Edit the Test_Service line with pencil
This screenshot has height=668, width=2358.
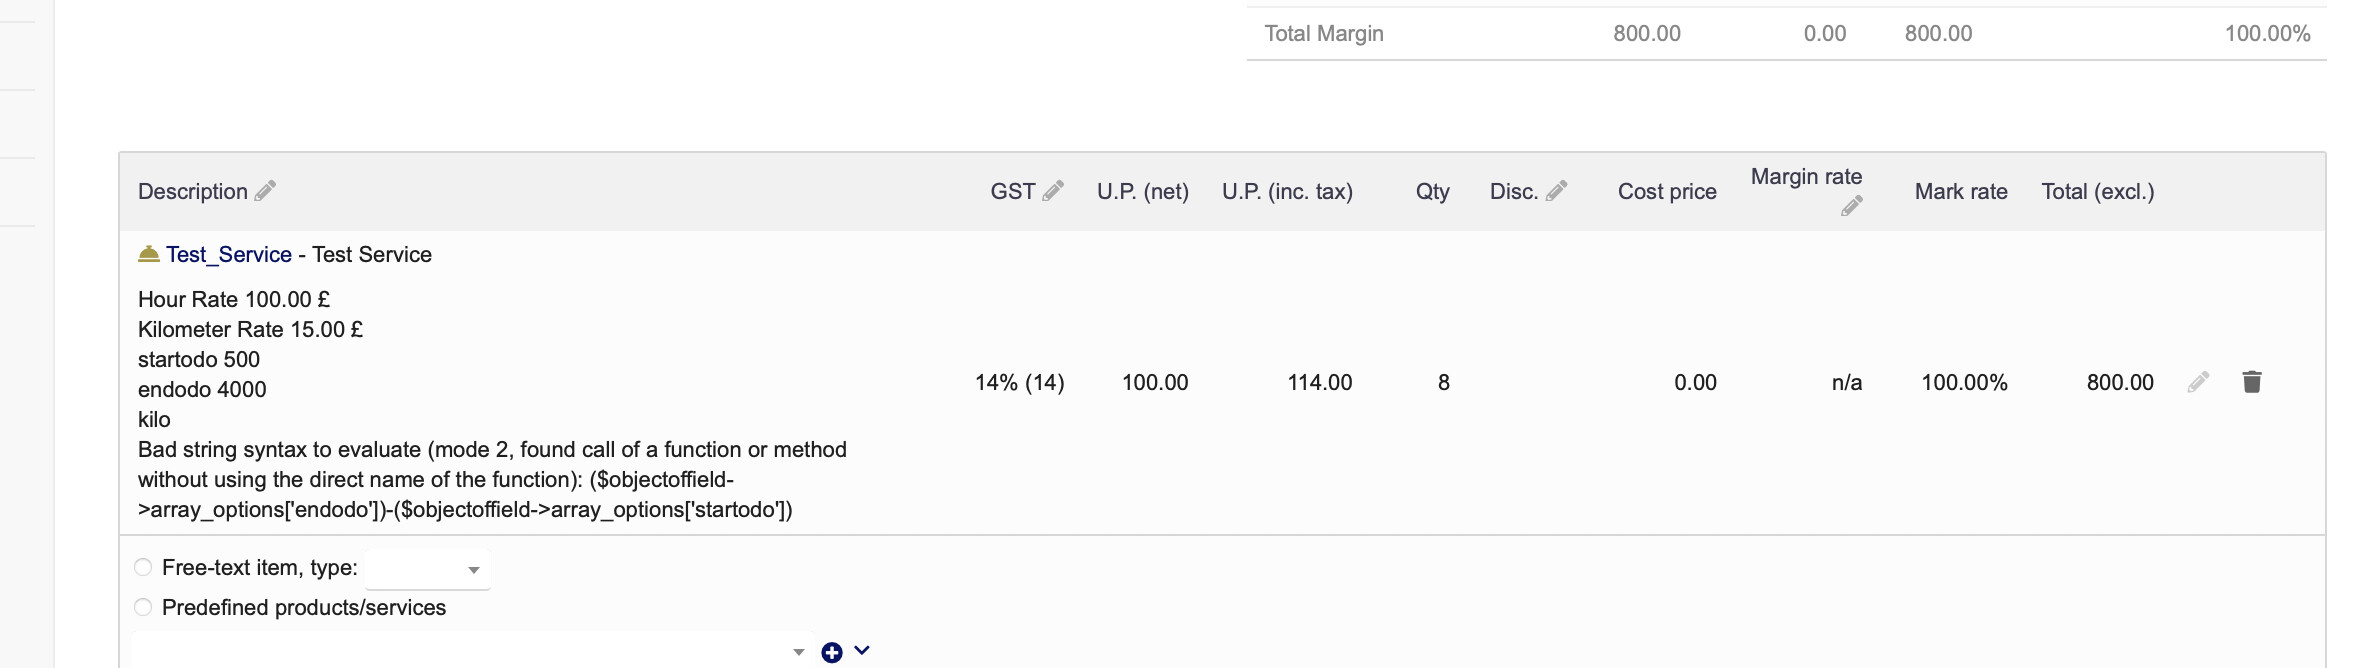click(2198, 382)
